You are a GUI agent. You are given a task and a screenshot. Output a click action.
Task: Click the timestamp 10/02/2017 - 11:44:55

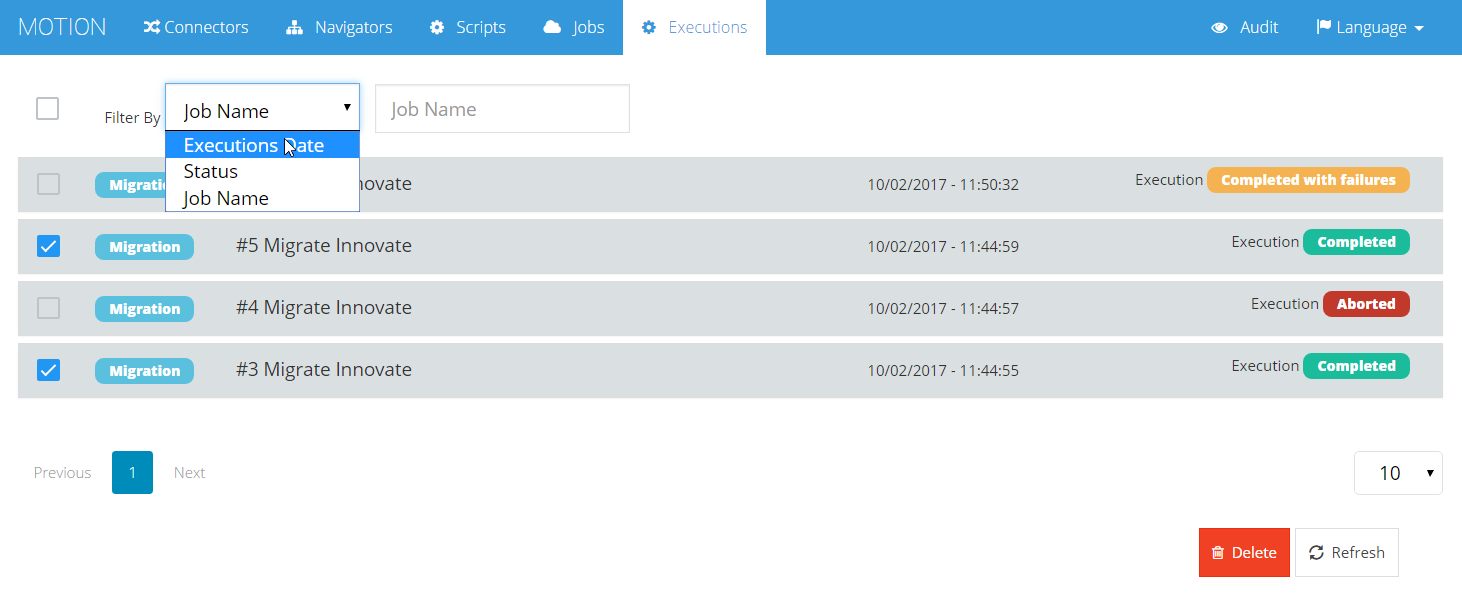point(943,371)
